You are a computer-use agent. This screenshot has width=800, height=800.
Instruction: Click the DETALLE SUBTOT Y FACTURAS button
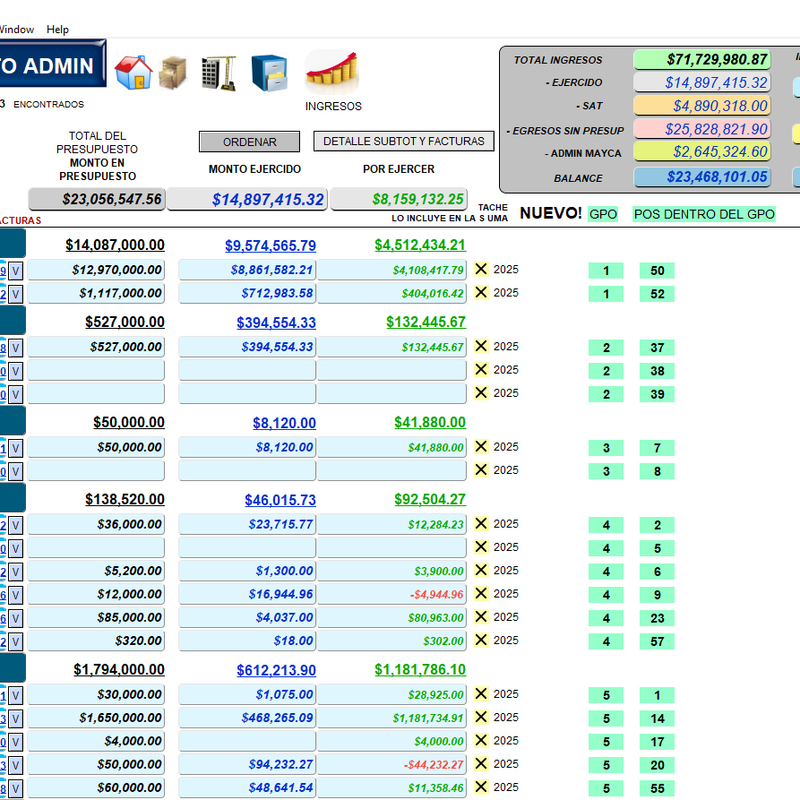click(x=403, y=142)
